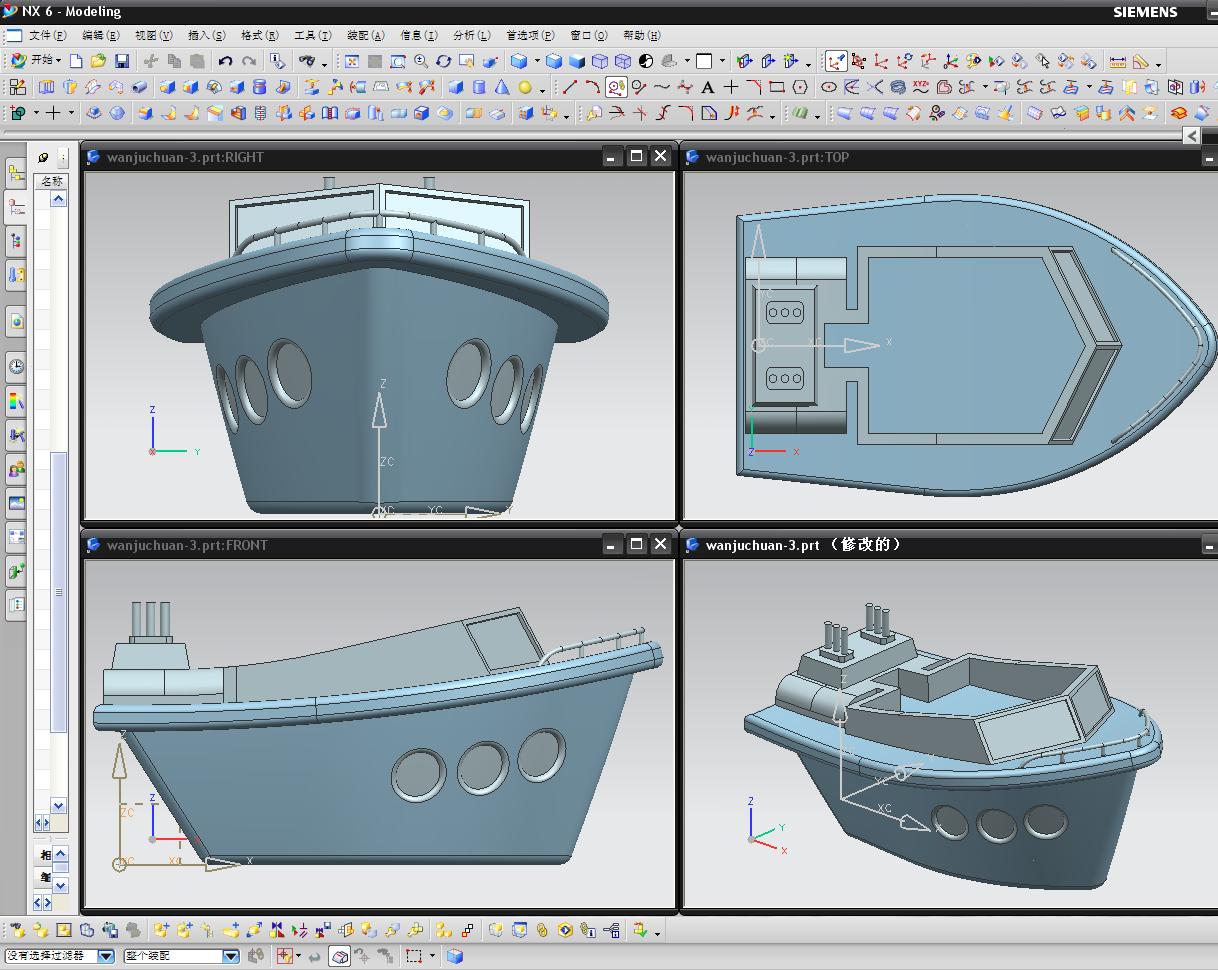Expand the selection rectangle dropdown arrow
Viewport: 1218px width, 970px height.
pos(432,956)
